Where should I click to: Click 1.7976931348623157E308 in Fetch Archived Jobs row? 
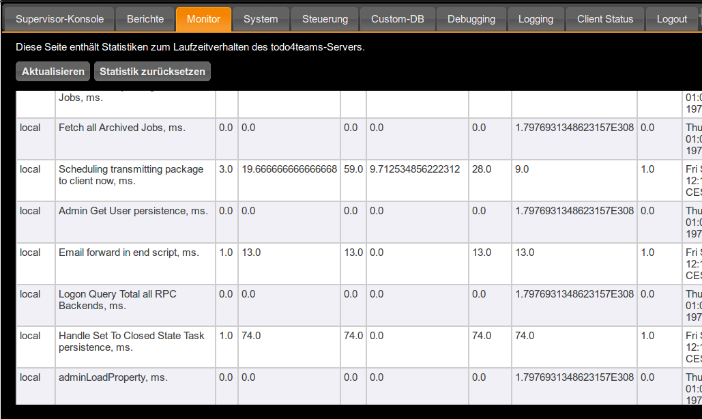574,128
